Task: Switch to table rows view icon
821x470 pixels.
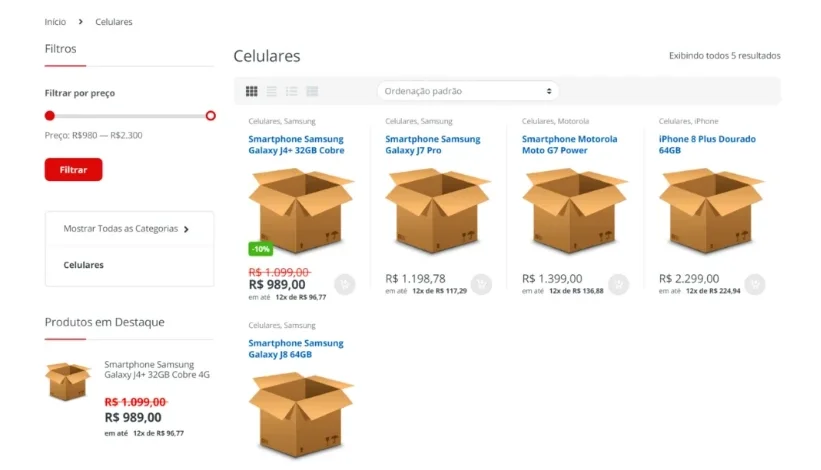Action: 312,91
